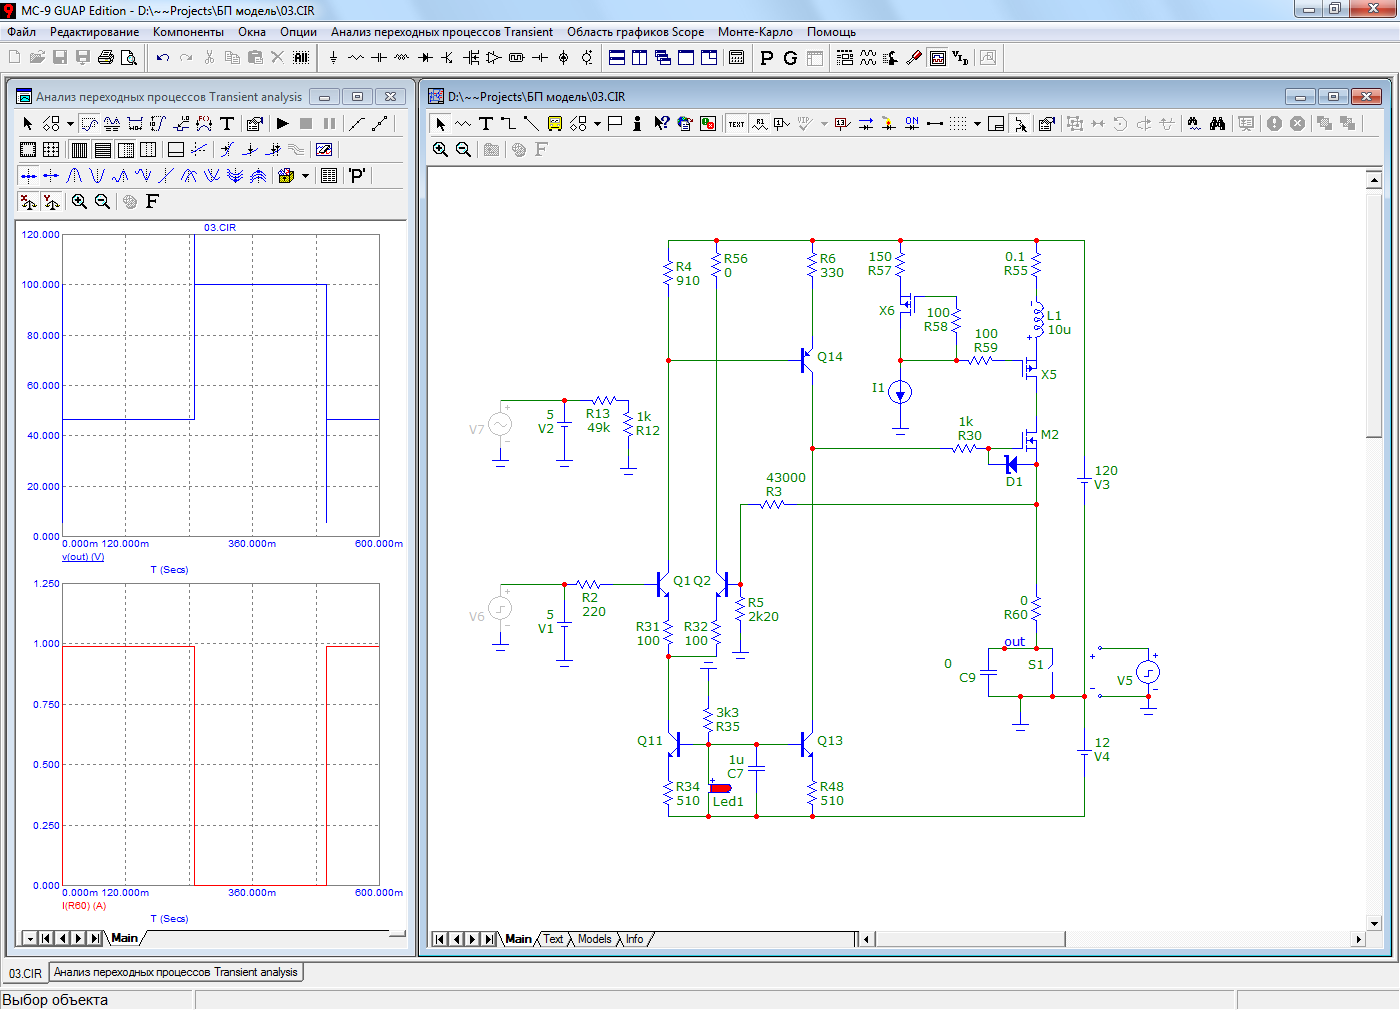This screenshot has height=1010, width=1400.
Task: Toggle the ON condition display button
Action: click(x=911, y=124)
